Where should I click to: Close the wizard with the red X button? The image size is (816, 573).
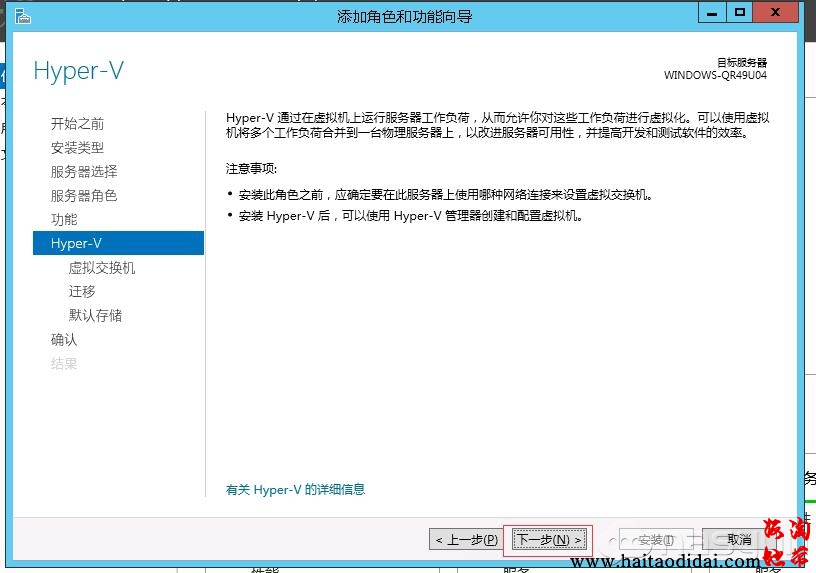(x=775, y=12)
